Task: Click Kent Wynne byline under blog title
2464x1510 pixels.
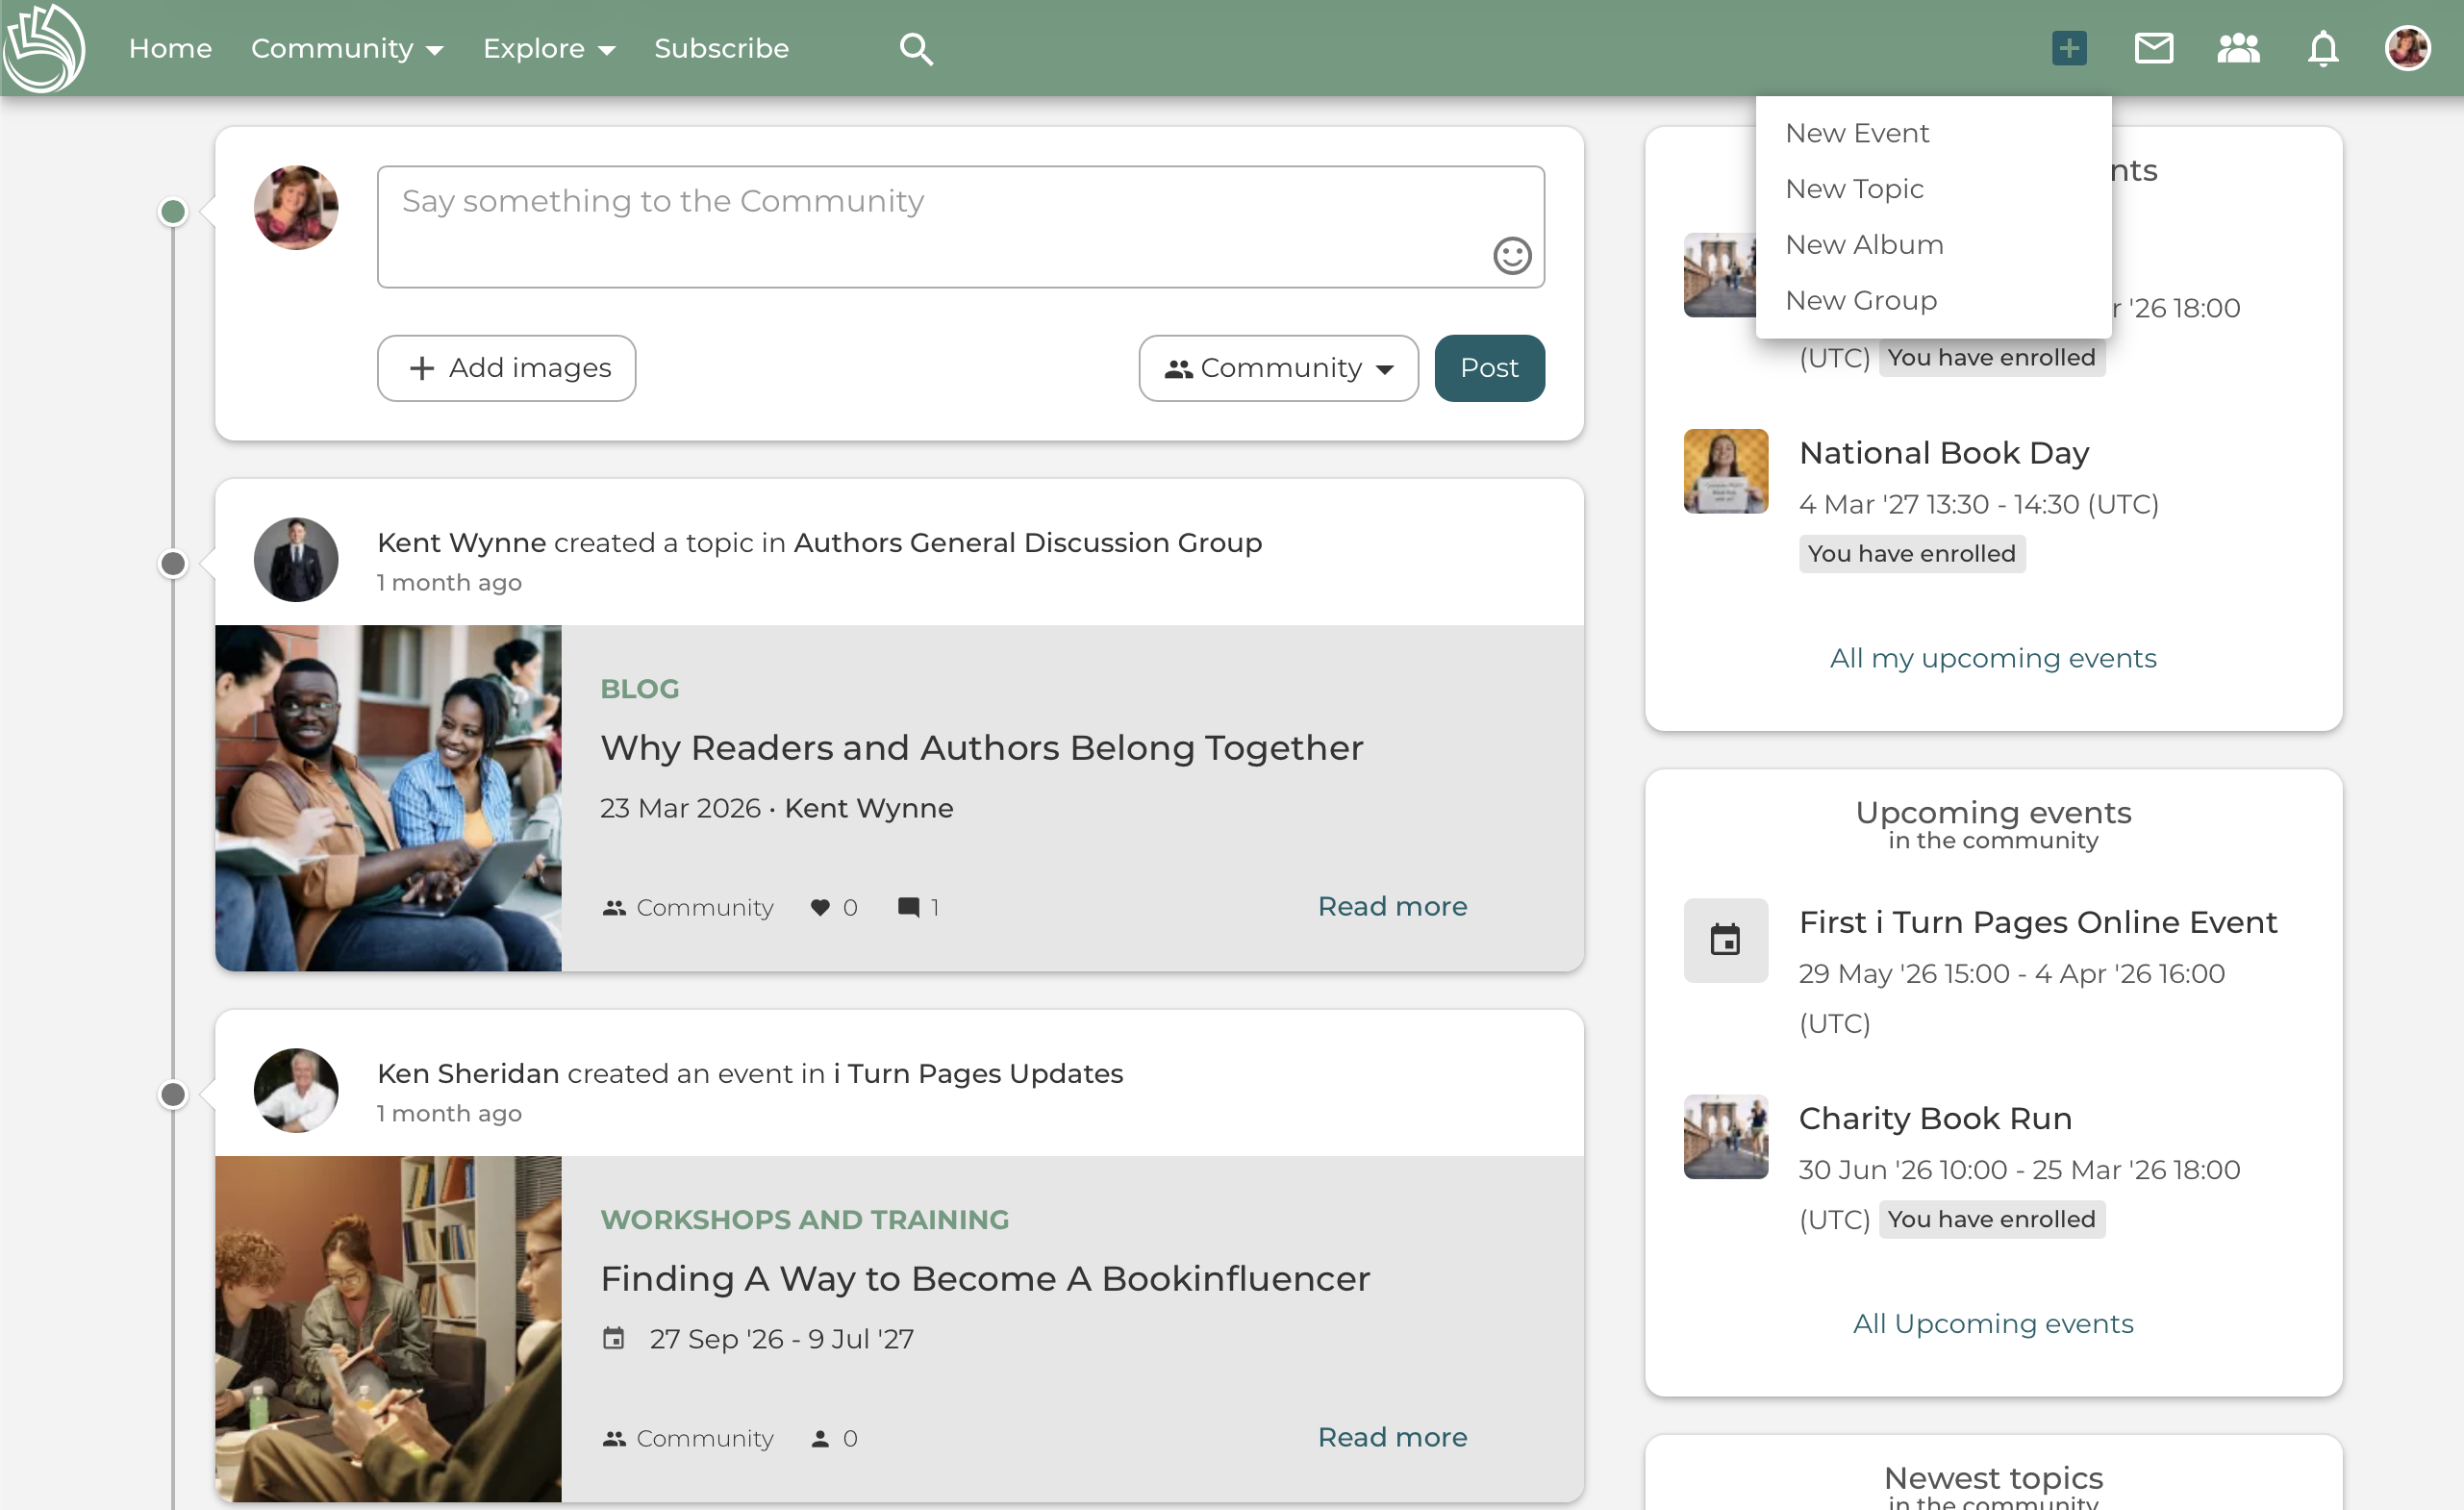Action: click(868, 808)
